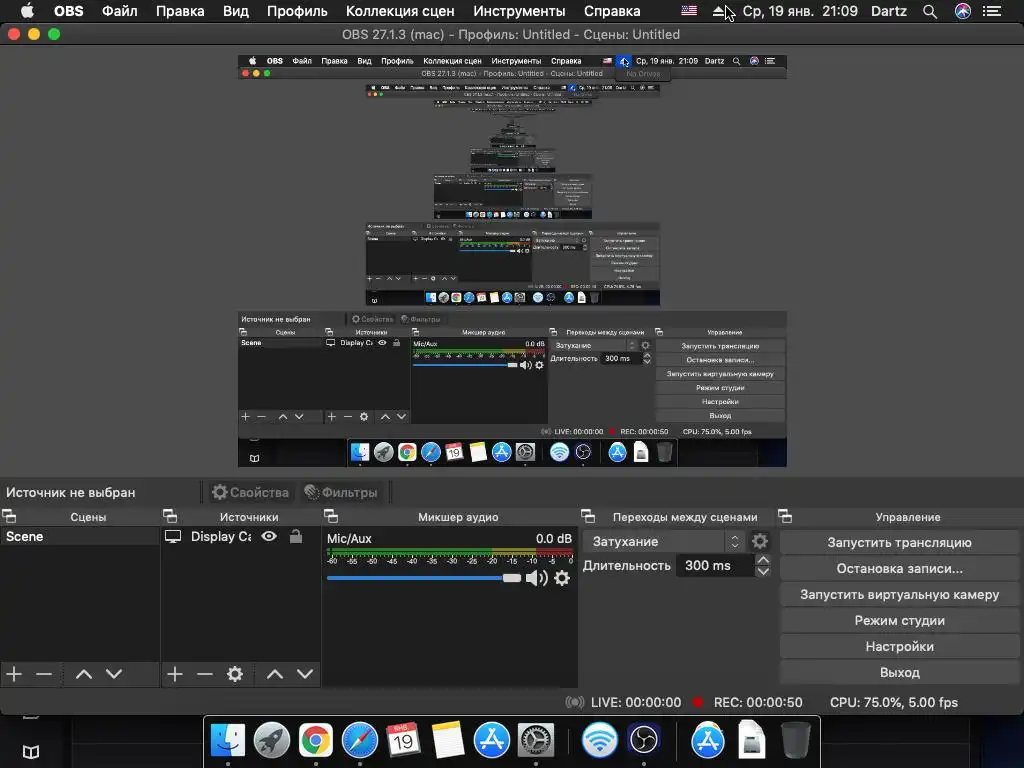Open Mic/Aux audio settings gear
This screenshot has height=768, width=1024.
(x=562, y=578)
